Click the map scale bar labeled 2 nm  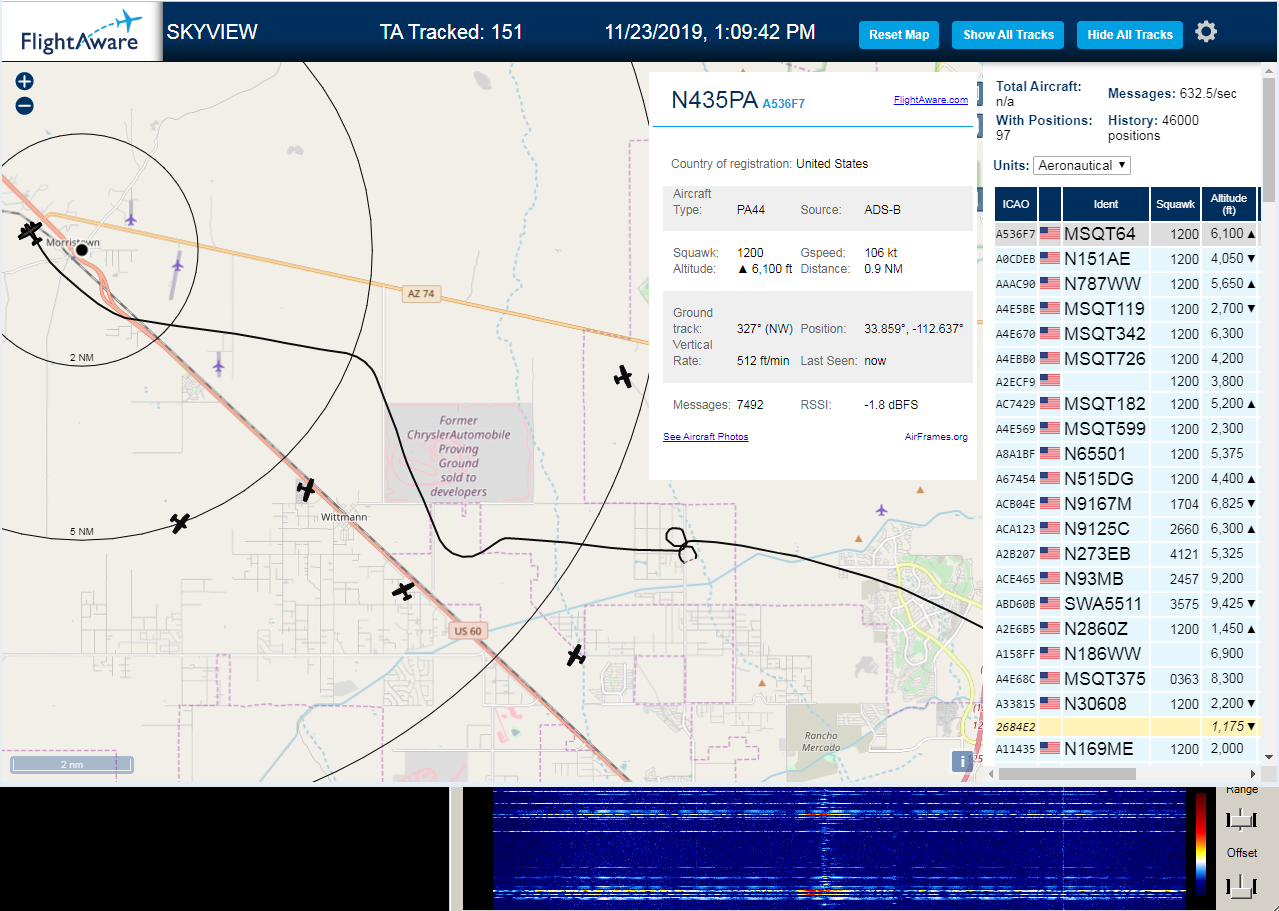click(72, 765)
